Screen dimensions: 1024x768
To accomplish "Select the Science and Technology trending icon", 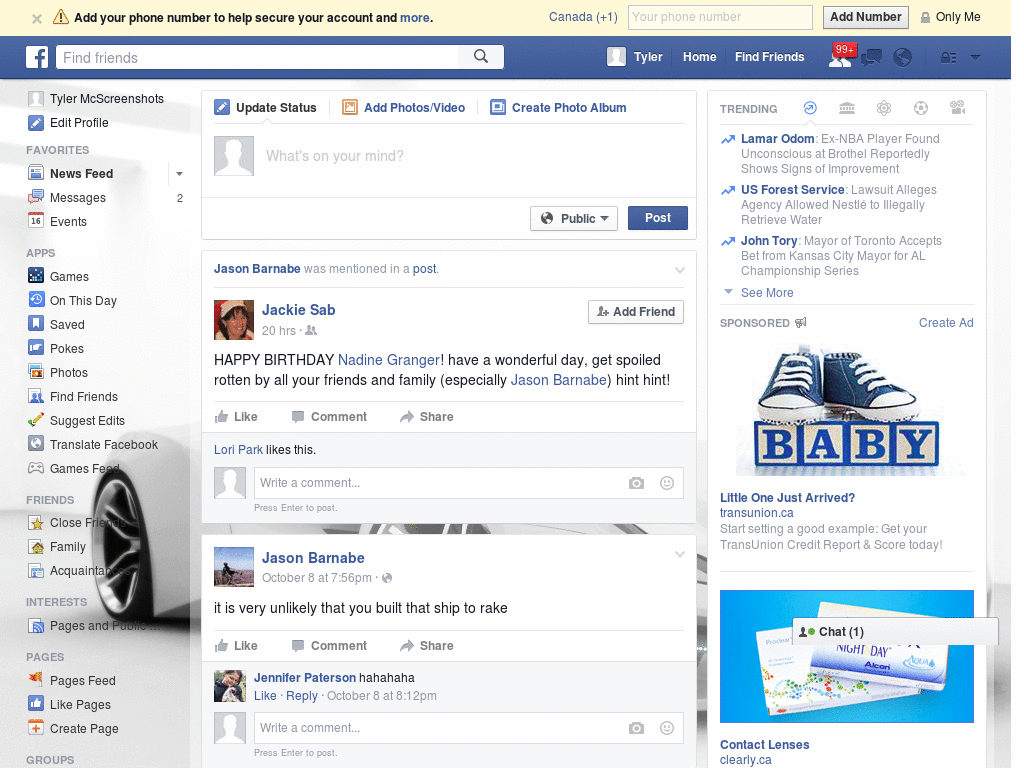I will 884,108.
